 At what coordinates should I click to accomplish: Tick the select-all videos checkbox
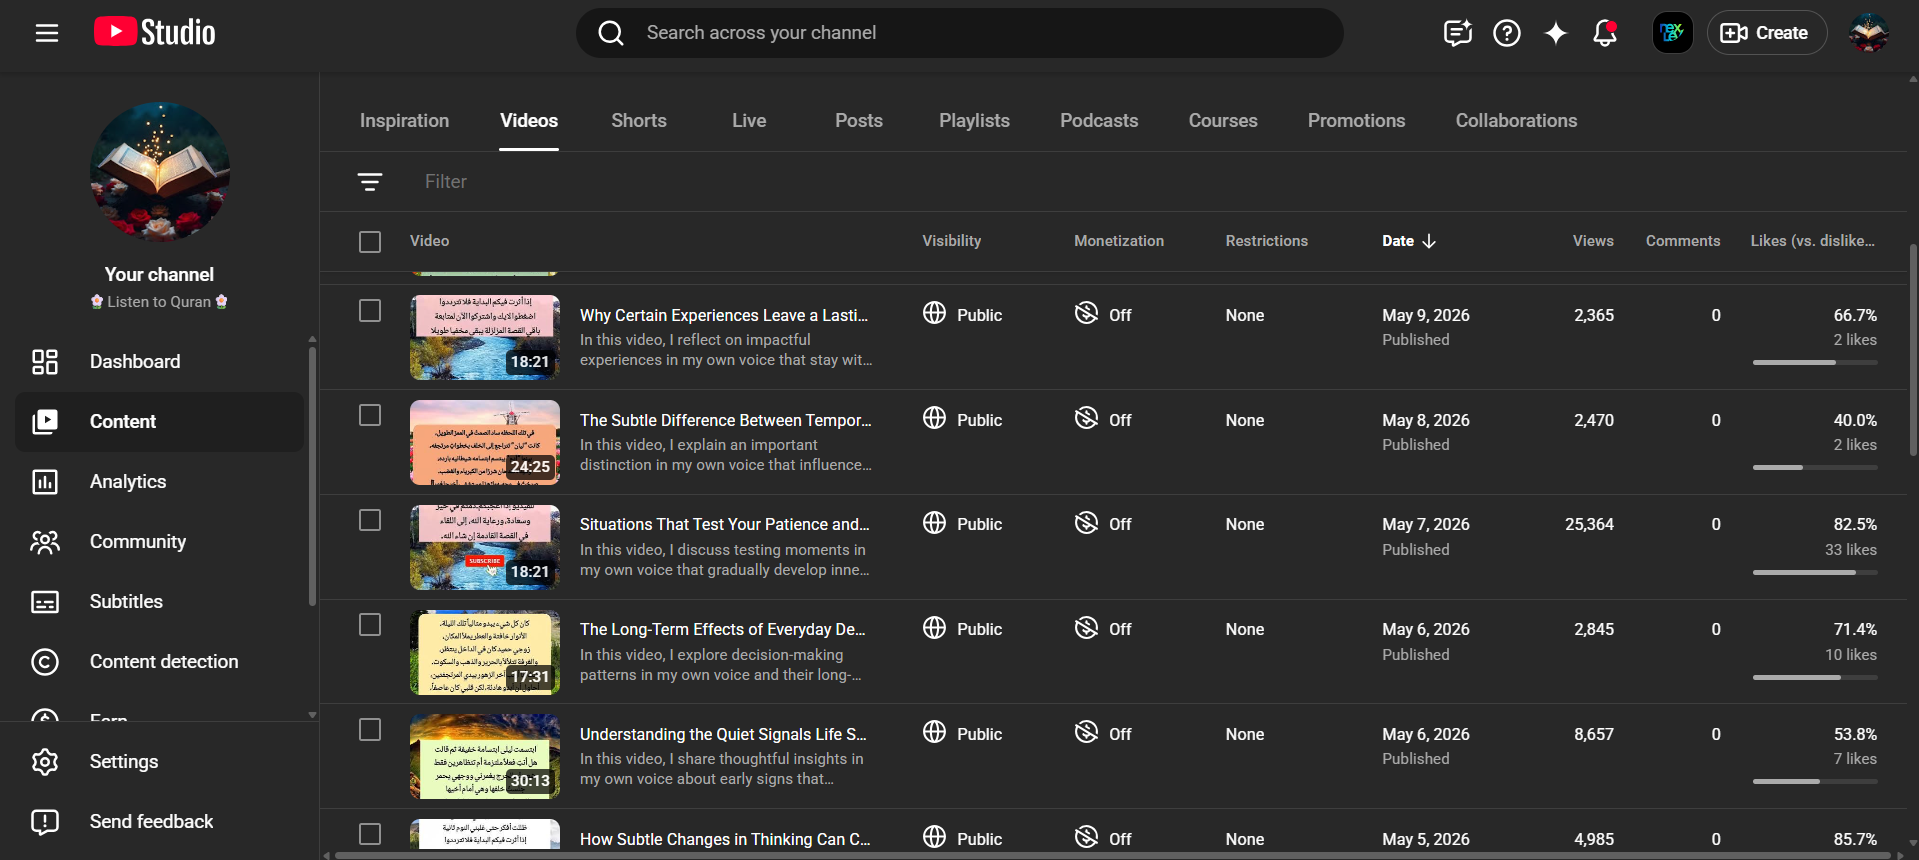coord(370,242)
